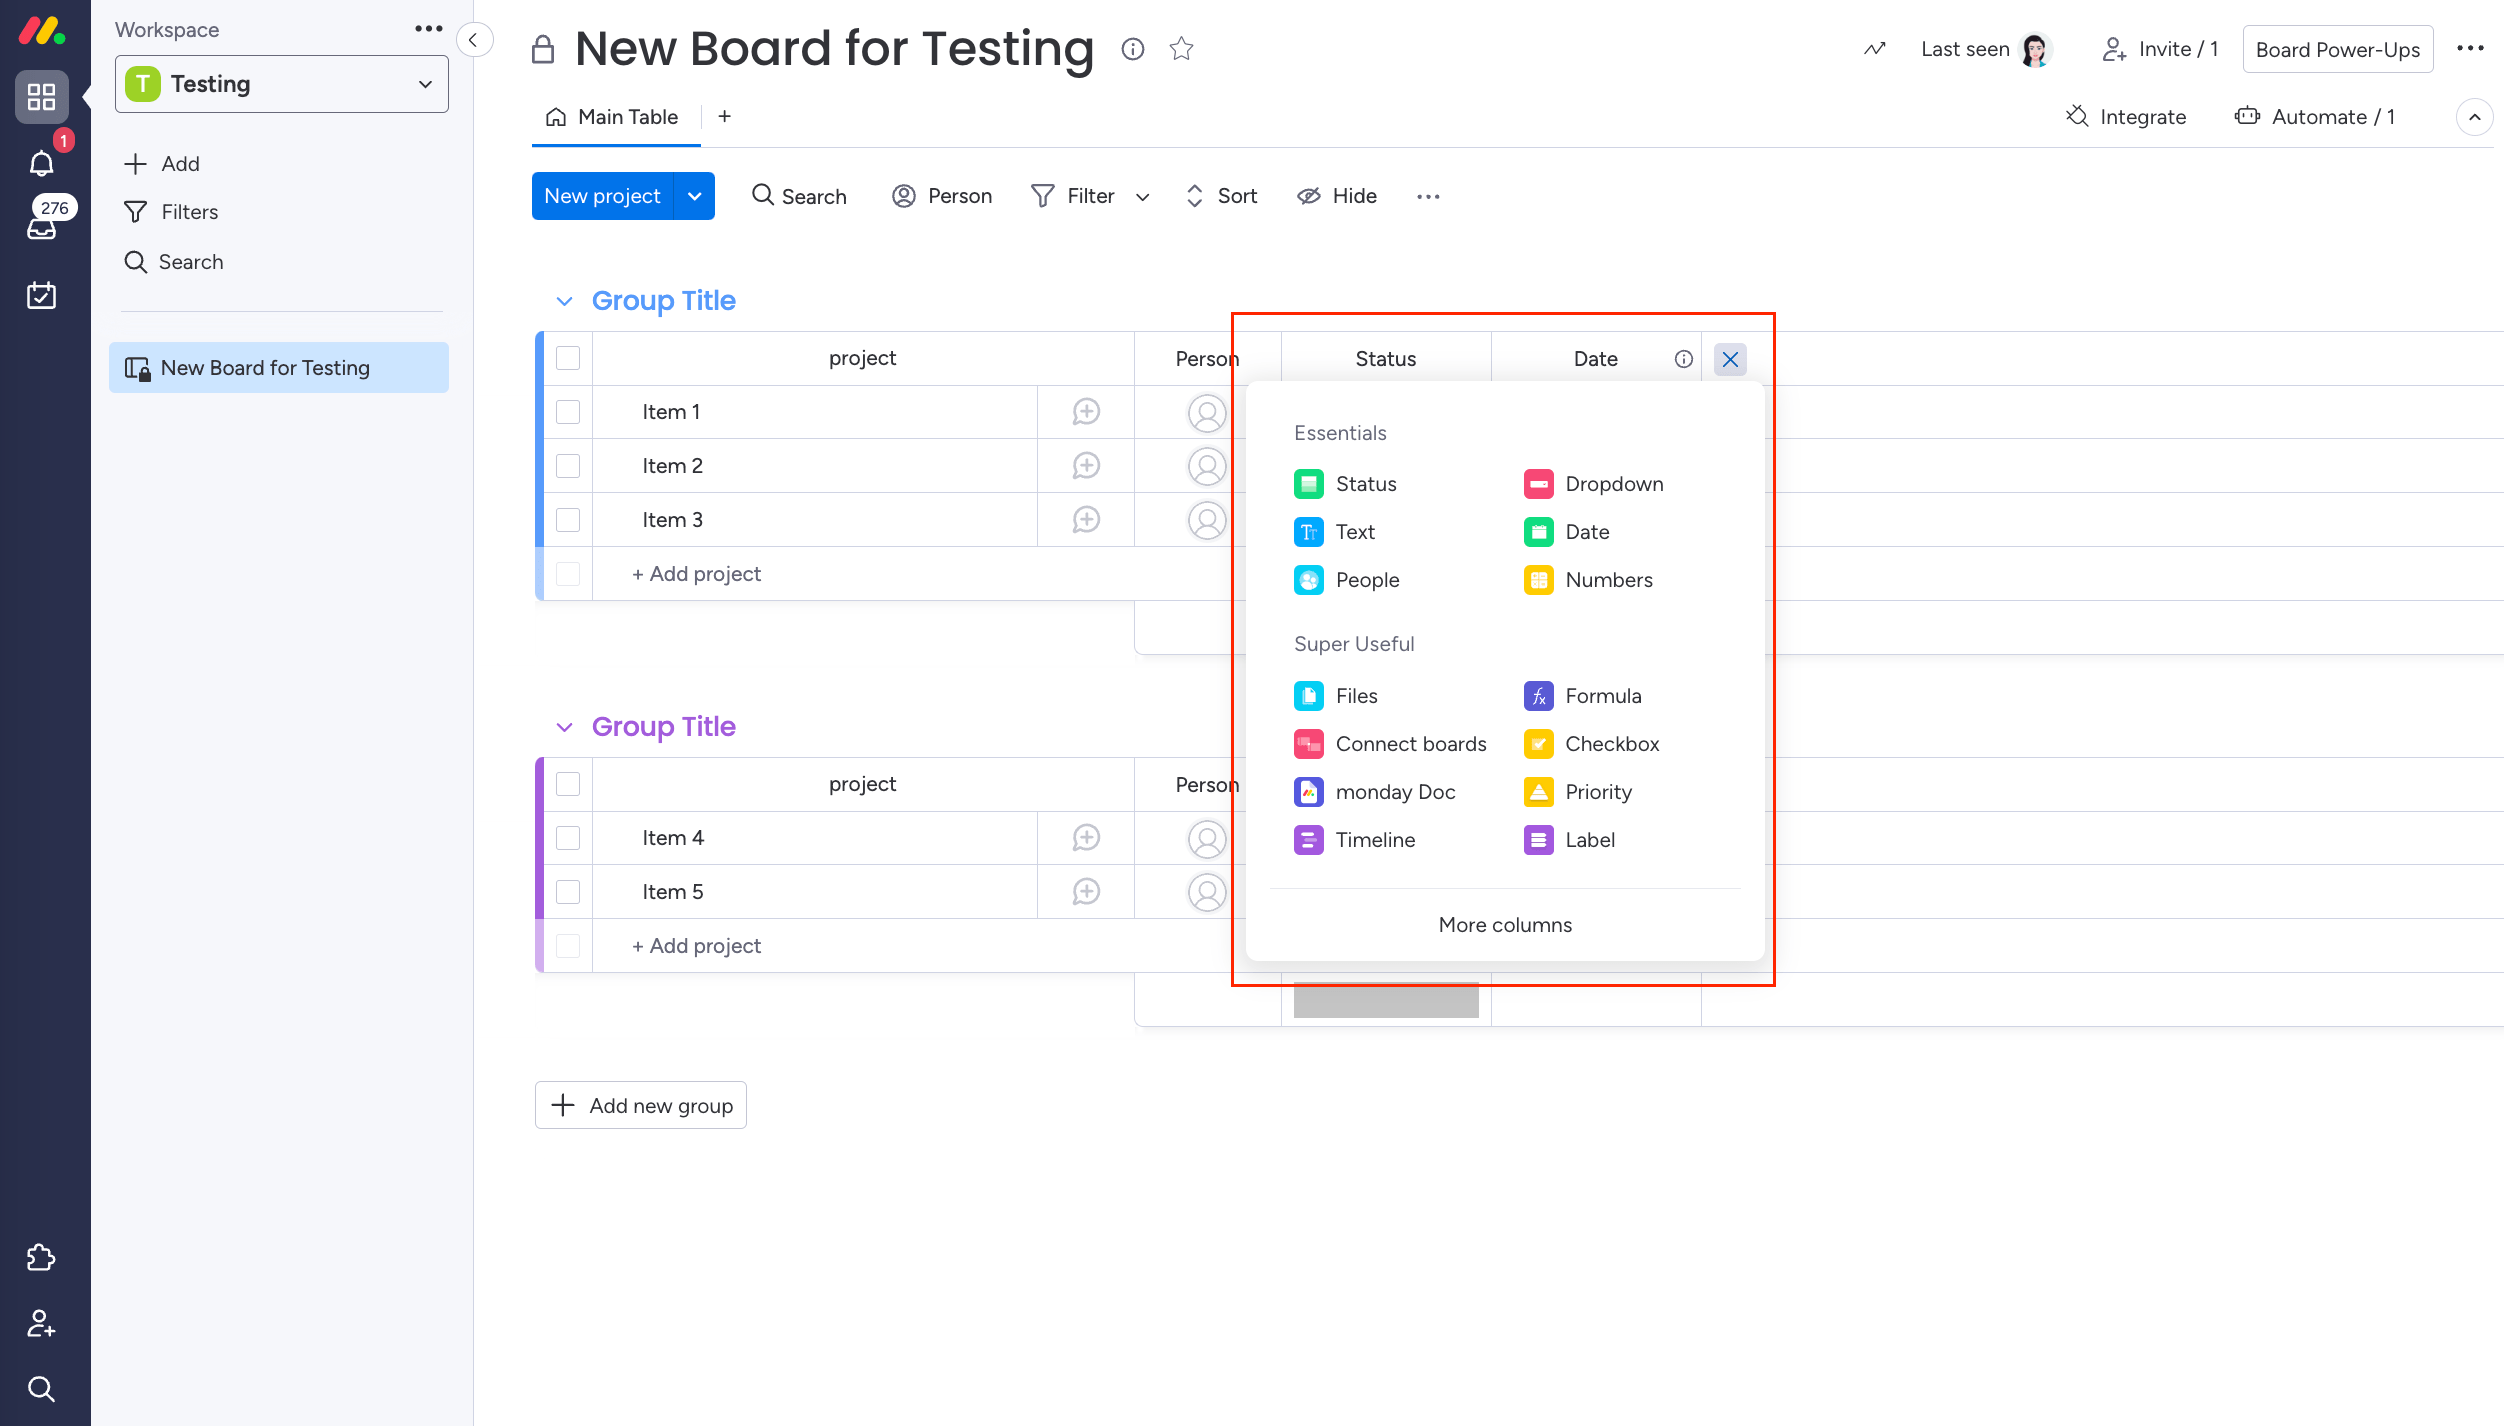Select the Timeline column type icon
The image size is (2504, 1426).
[1309, 839]
